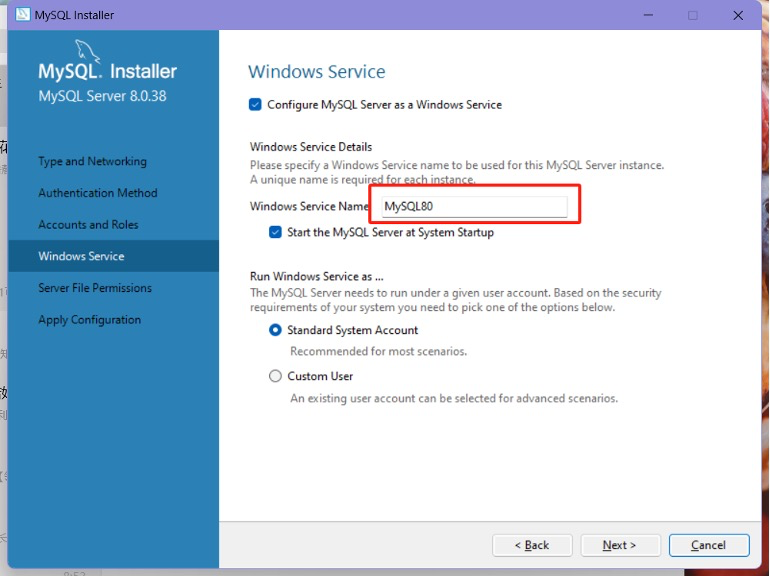Click the Windows Service Name text field
770x576 pixels.
pos(473,207)
